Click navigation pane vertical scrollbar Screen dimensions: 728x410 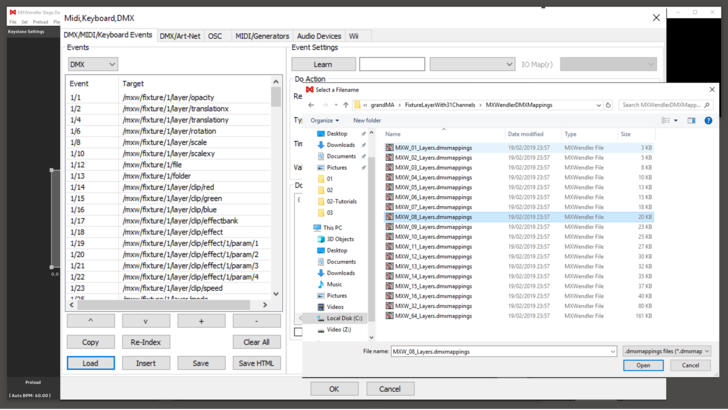coord(371,234)
